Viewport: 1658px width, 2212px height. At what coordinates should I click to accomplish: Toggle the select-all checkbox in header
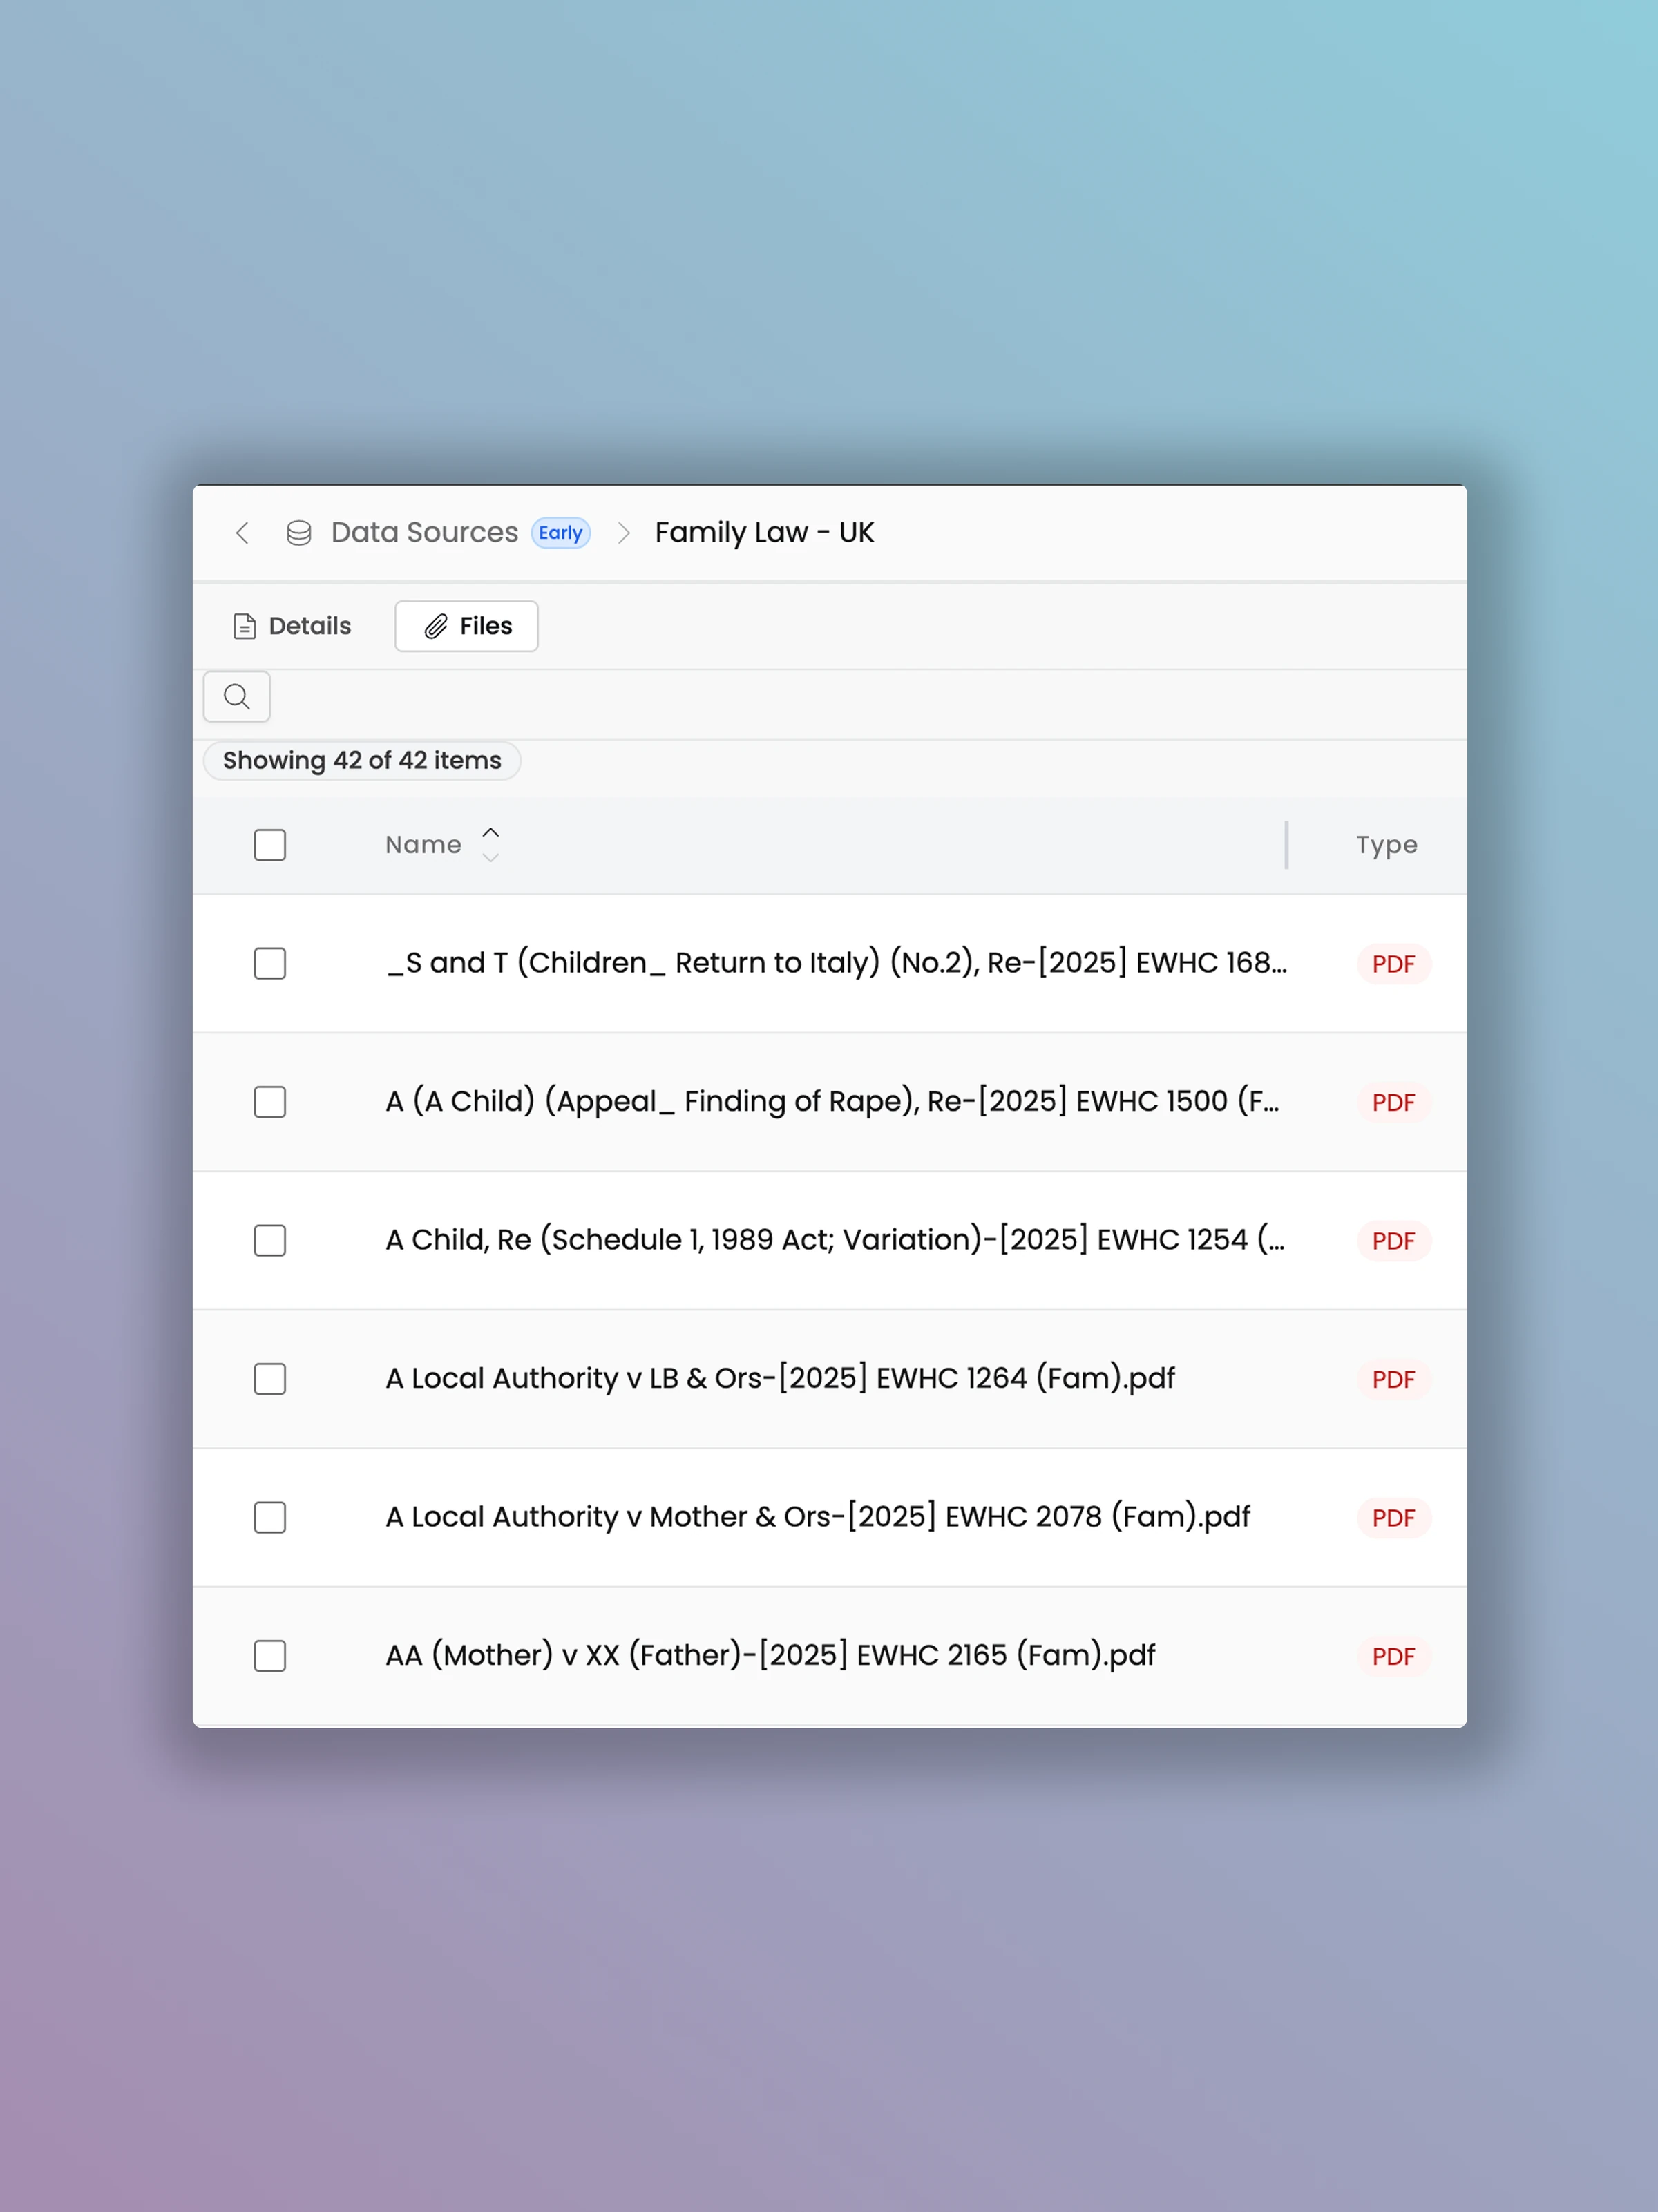tap(270, 845)
